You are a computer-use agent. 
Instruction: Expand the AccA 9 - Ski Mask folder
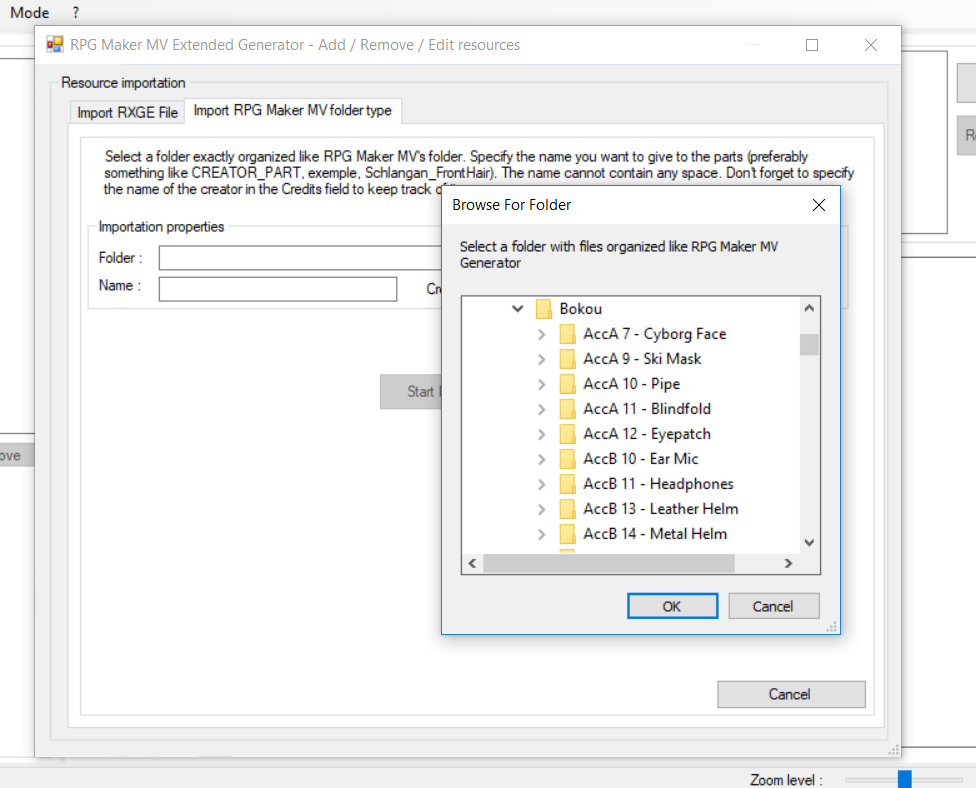[x=542, y=359]
